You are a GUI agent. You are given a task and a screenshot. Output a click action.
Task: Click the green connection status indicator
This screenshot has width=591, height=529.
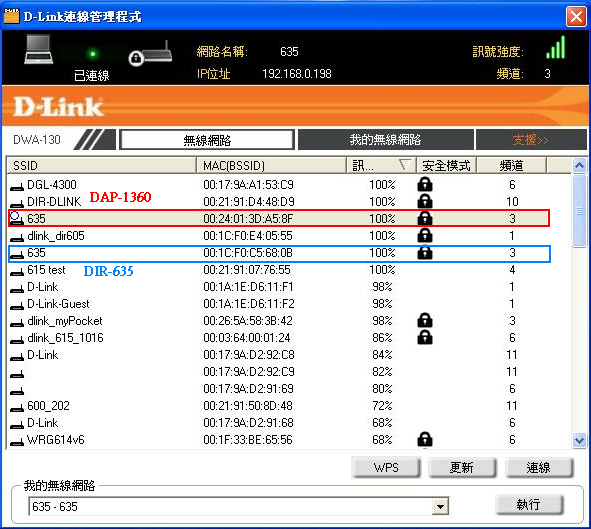(93, 54)
